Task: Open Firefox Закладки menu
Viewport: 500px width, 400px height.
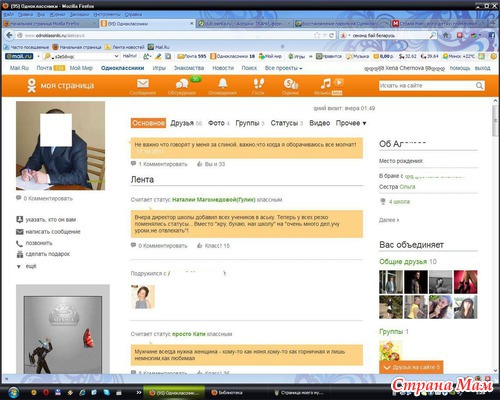Action: coord(79,15)
